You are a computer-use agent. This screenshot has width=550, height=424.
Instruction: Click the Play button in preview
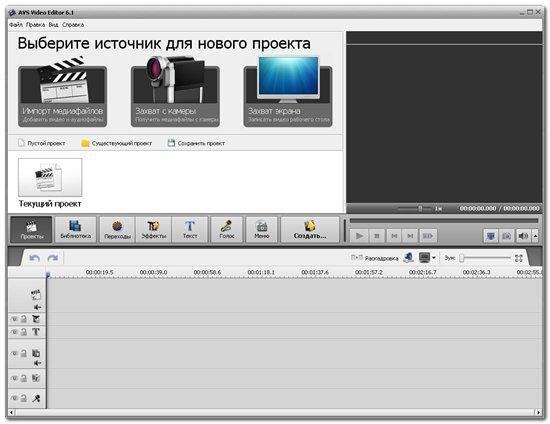pos(360,236)
